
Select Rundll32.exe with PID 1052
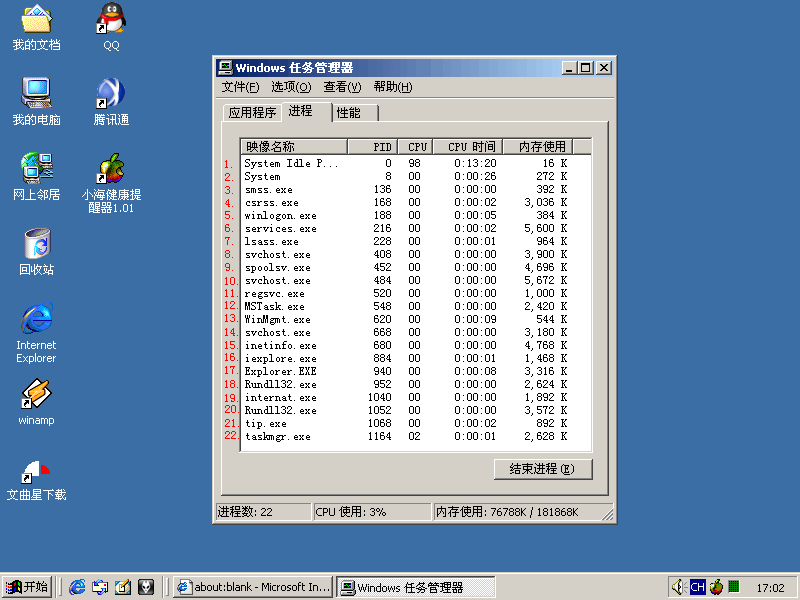point(416,411)
